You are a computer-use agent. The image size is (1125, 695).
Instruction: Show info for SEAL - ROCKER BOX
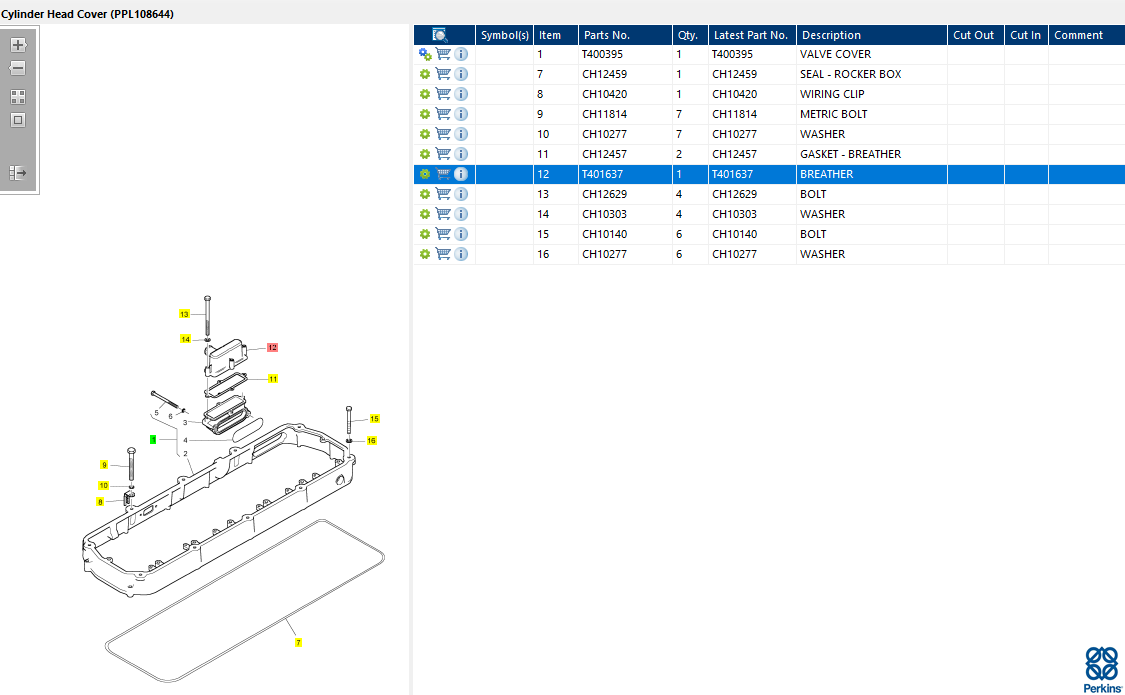[x=461, y=75]
